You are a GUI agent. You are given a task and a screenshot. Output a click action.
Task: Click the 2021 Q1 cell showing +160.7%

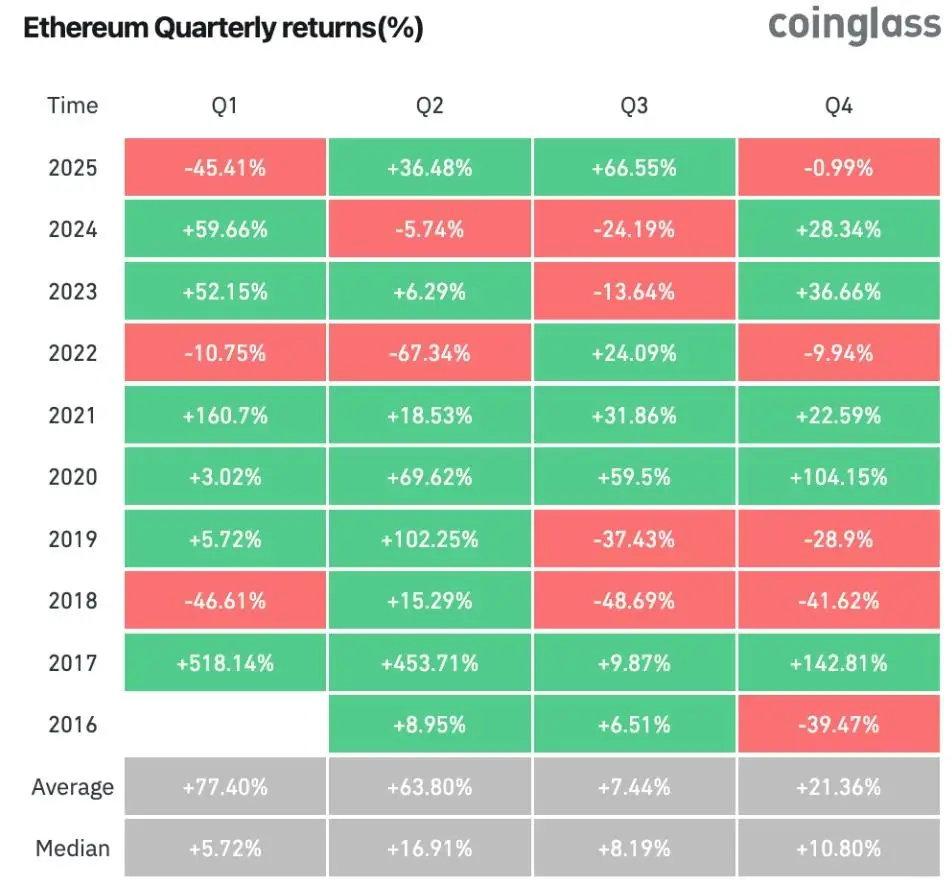tap(225, 415)
